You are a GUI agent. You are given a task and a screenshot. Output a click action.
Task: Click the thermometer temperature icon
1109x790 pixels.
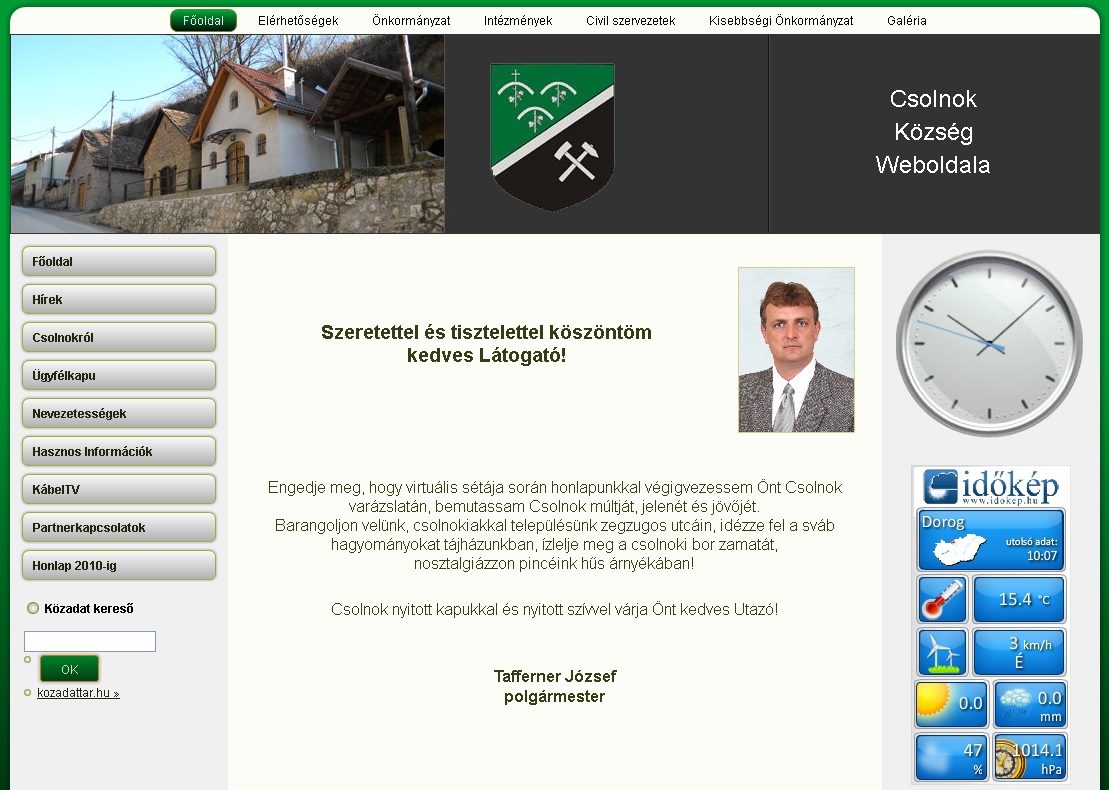[x=941, y=599]
